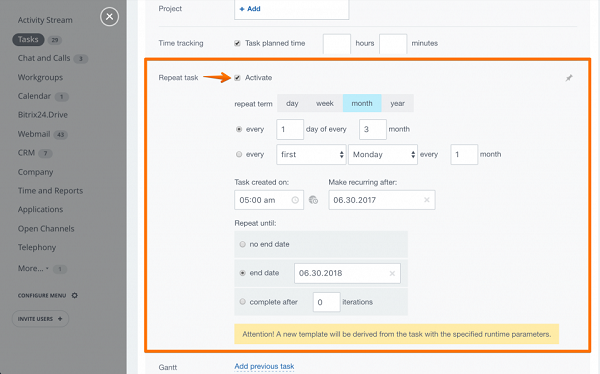Viewport: 600px width, 374px height.
Task: Click the CRM counter badge 7
Action: (x=45, y=154)
